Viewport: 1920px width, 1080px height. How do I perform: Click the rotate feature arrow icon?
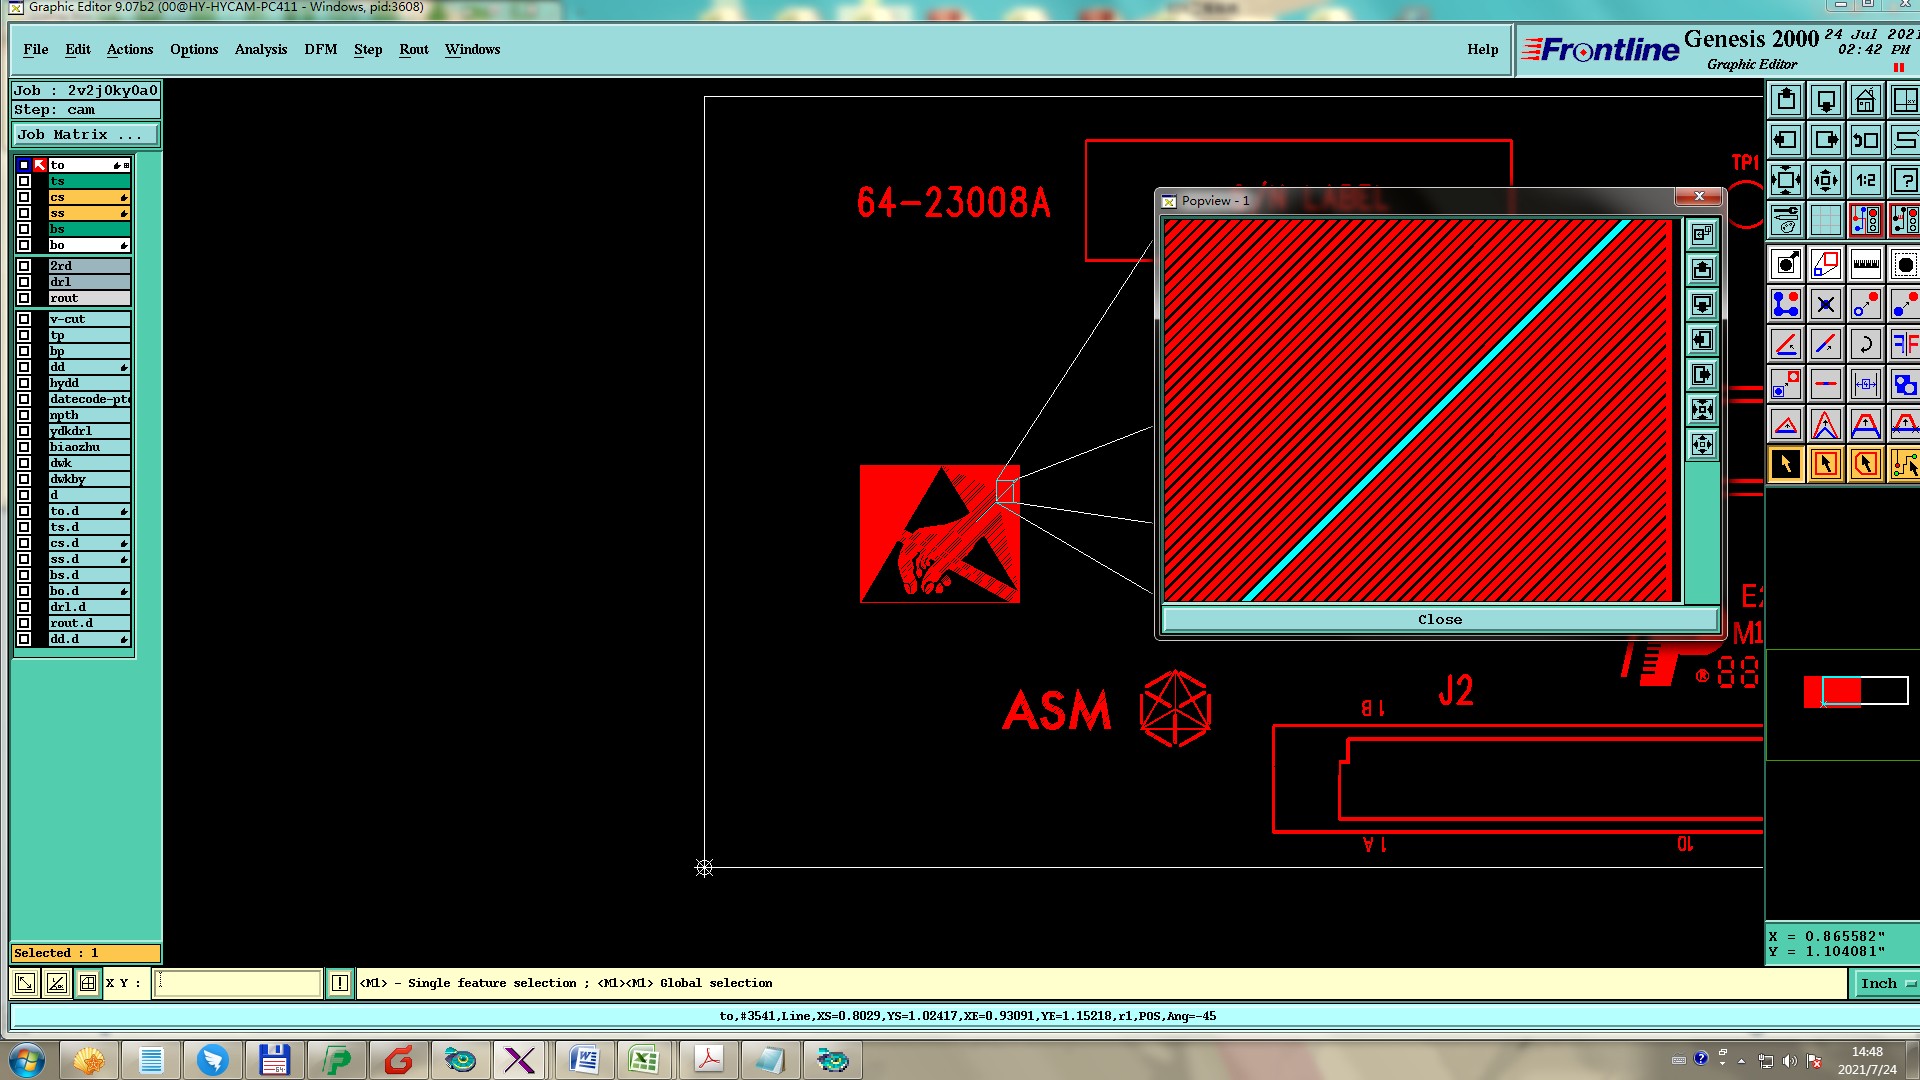click(x=1865, y=345)
